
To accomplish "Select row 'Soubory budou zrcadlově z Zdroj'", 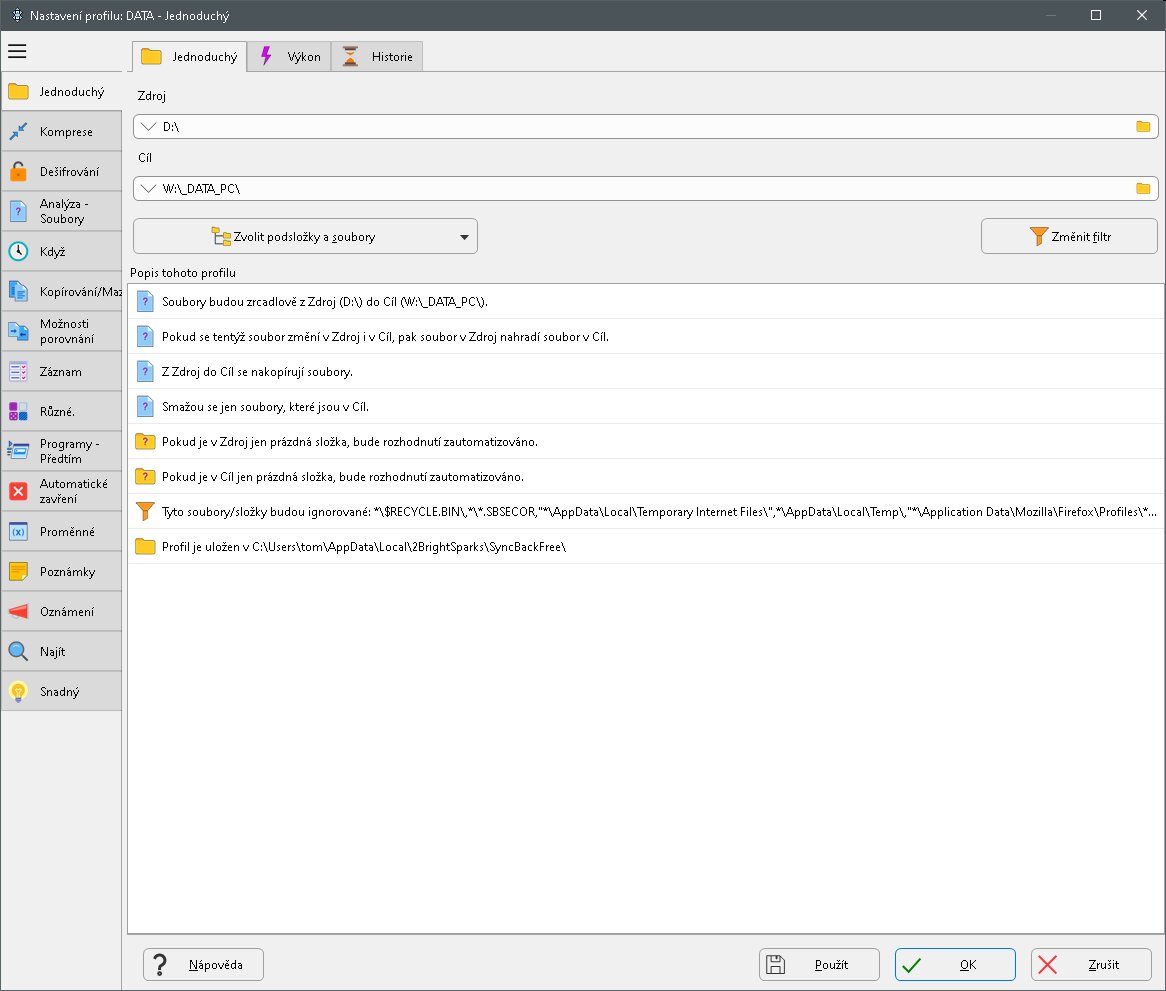I will click(x=645, y=302).
